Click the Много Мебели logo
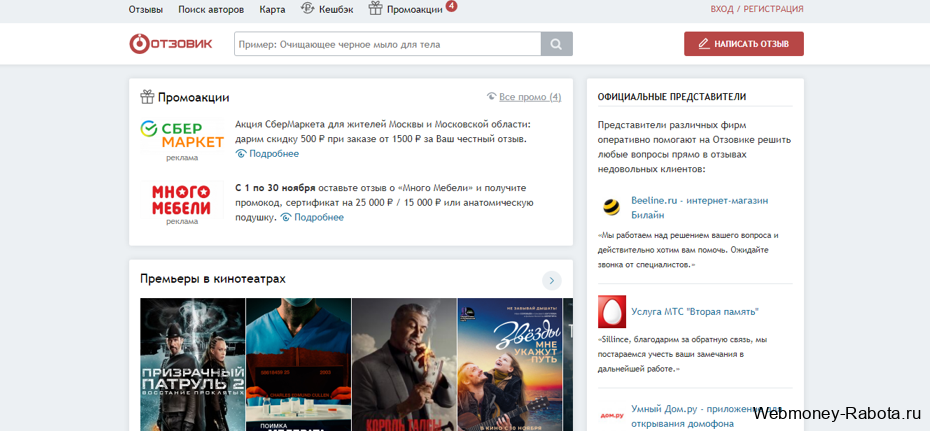The image size is (930, 431). point(182,199)
